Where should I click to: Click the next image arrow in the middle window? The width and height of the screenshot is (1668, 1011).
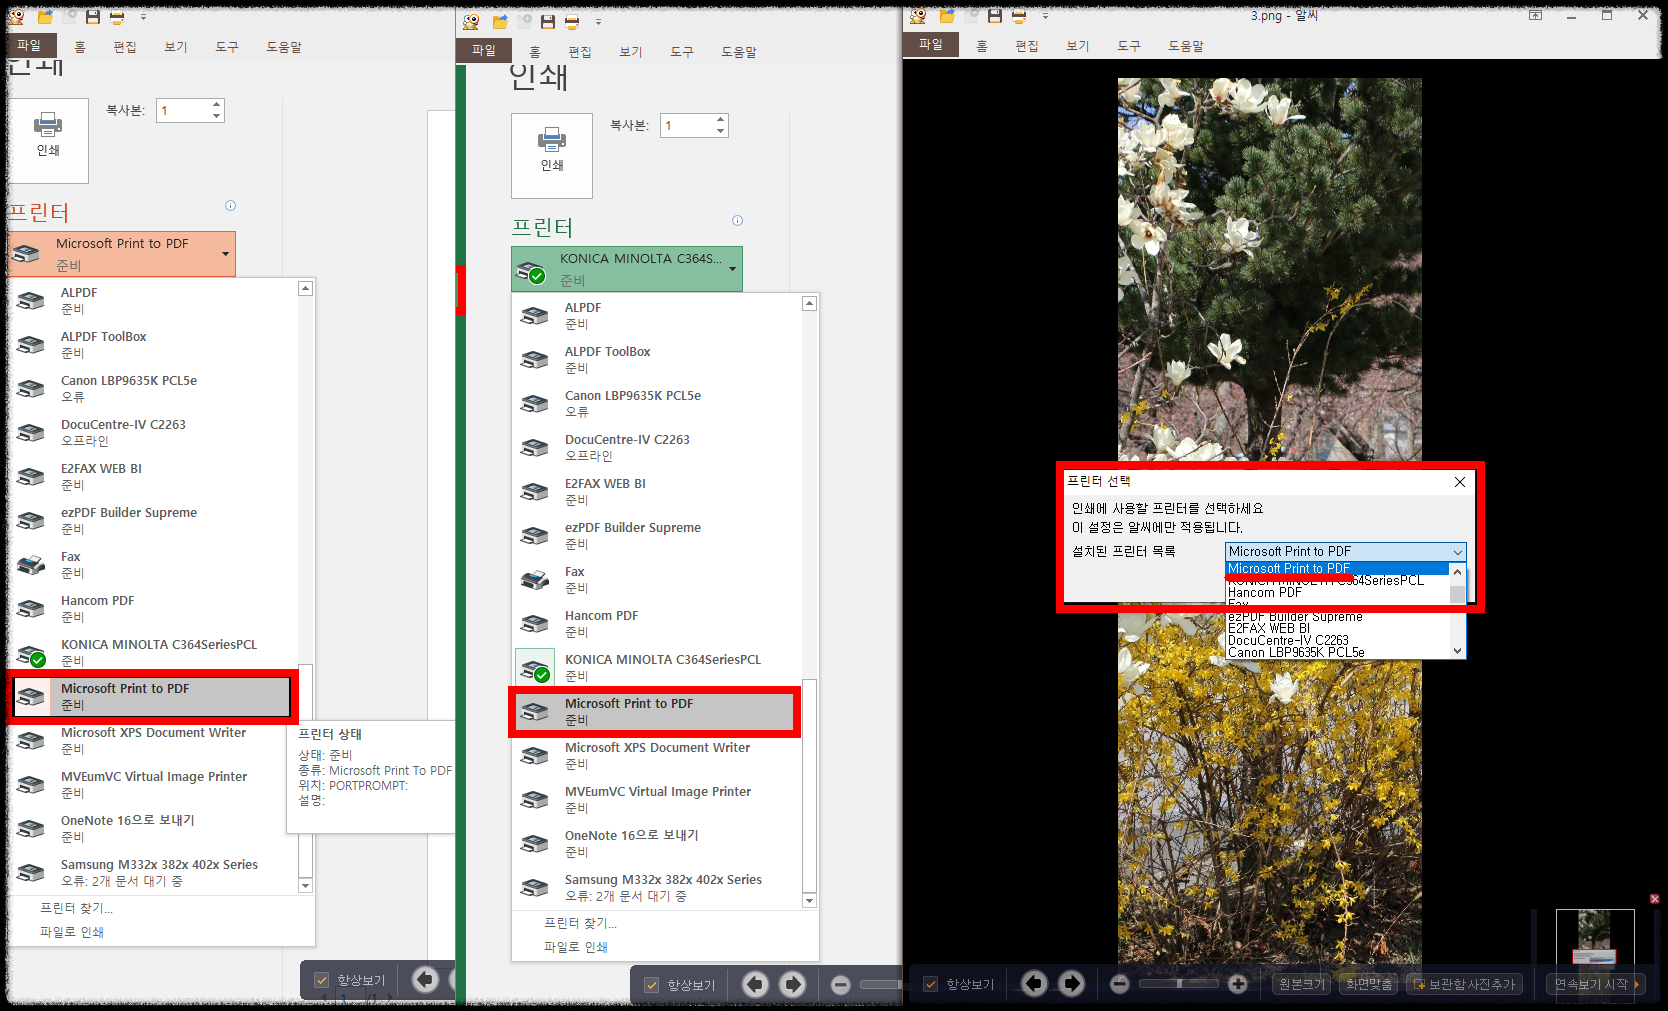(x=792, y=985)
